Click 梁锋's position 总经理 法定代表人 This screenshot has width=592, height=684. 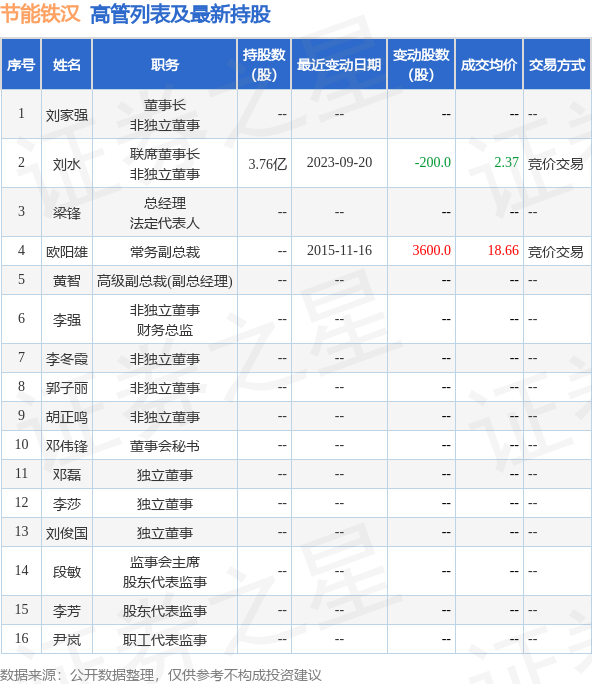[x=164, y=213]
